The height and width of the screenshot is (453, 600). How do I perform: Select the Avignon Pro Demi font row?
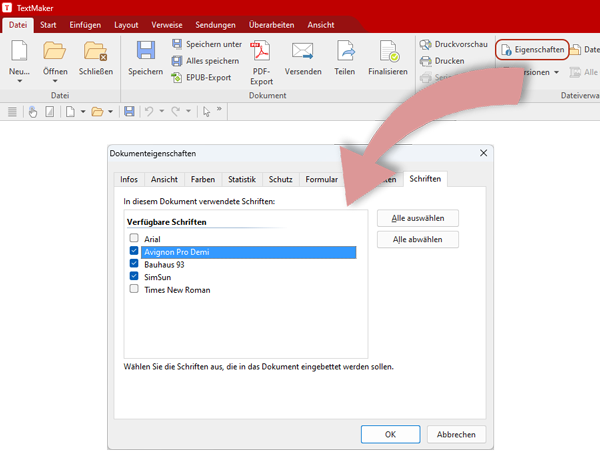pyautogui.click(x=248, y=252)
